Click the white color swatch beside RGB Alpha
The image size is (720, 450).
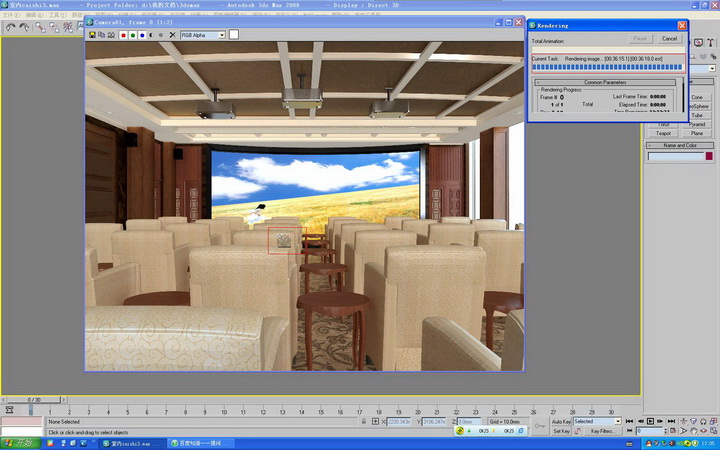coord(234,35)
